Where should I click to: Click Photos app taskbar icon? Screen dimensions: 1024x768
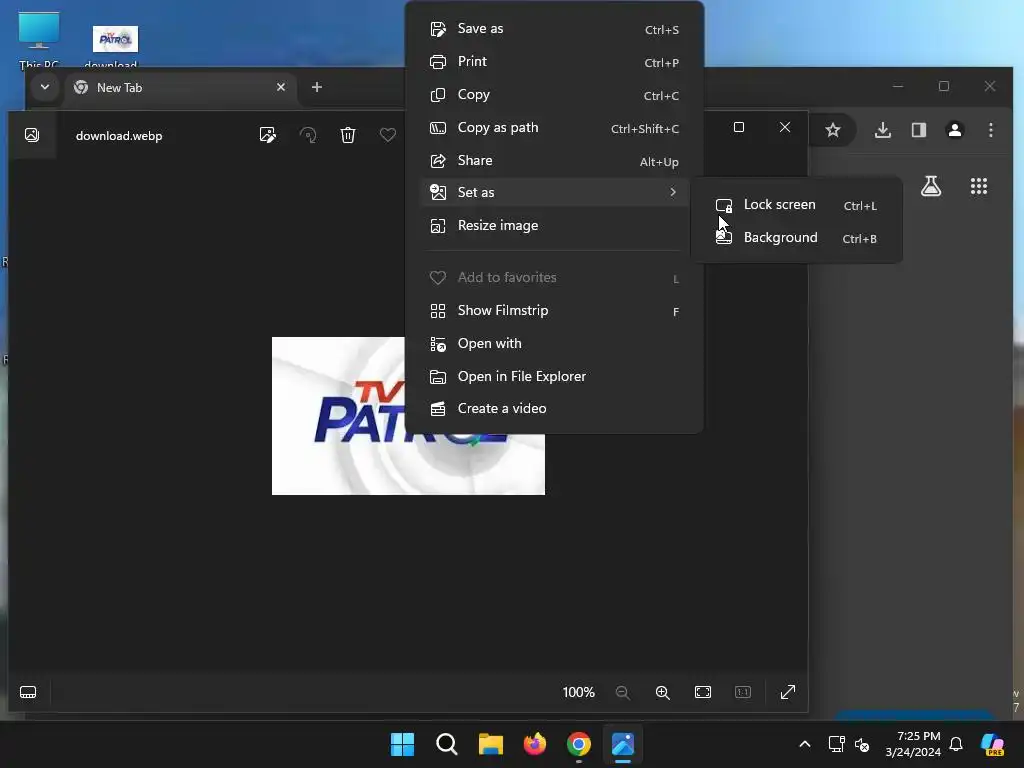(623, 744)
